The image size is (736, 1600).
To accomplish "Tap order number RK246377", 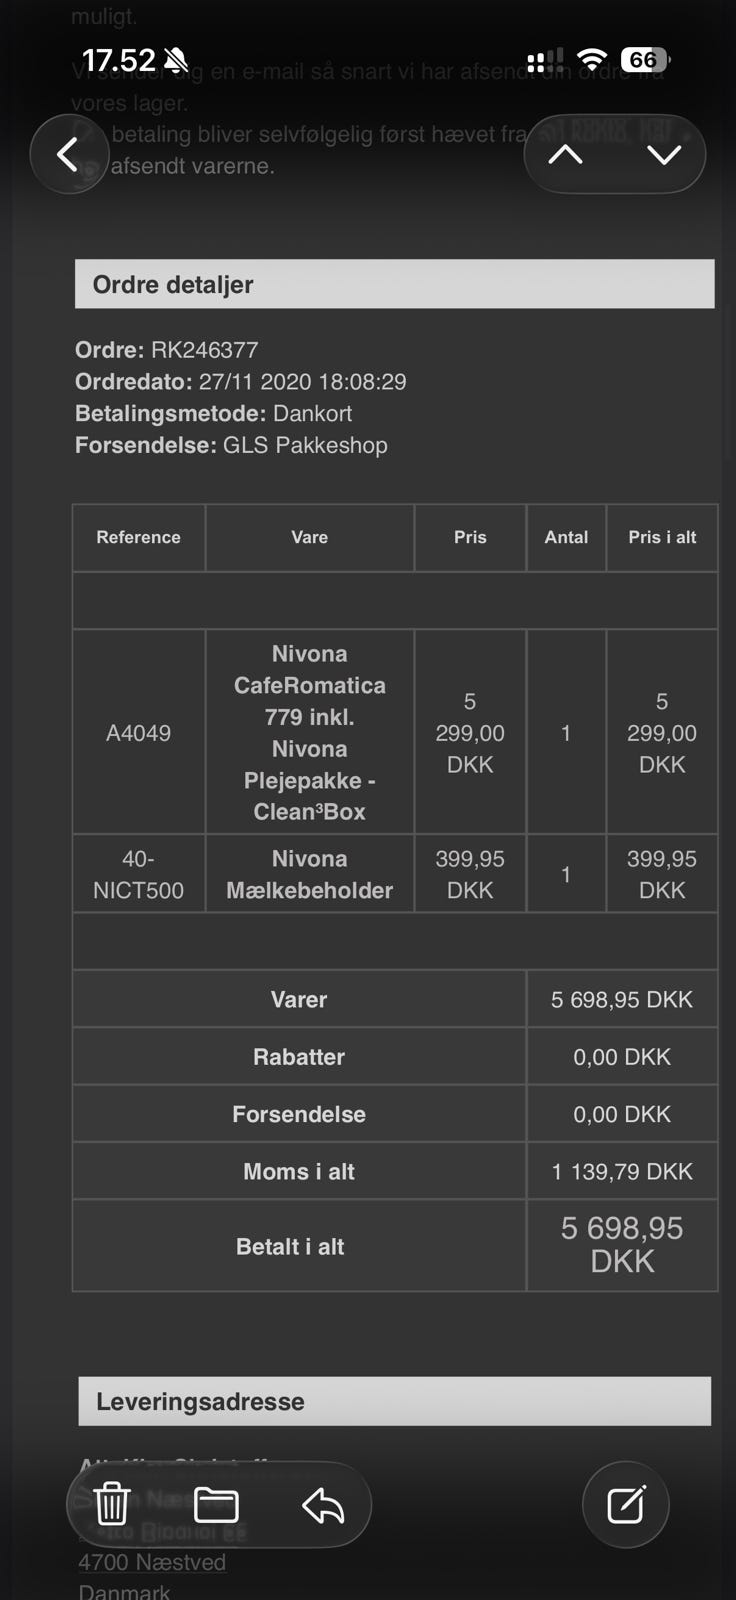I will point(204,350).
